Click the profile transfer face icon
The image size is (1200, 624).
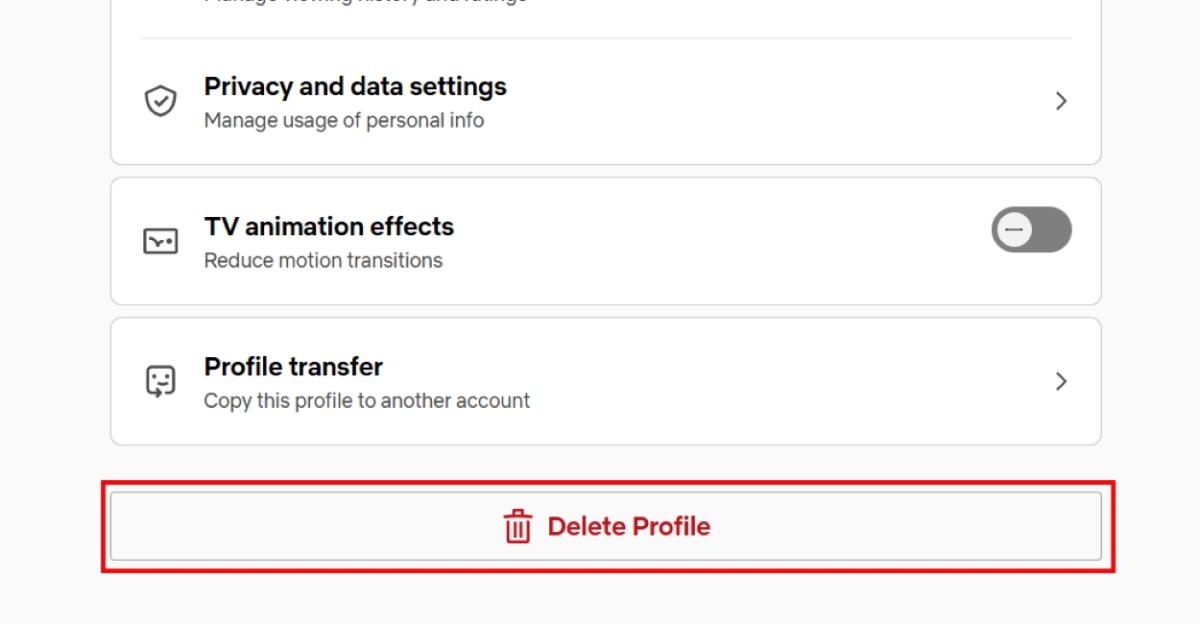[x=160, y=381]
